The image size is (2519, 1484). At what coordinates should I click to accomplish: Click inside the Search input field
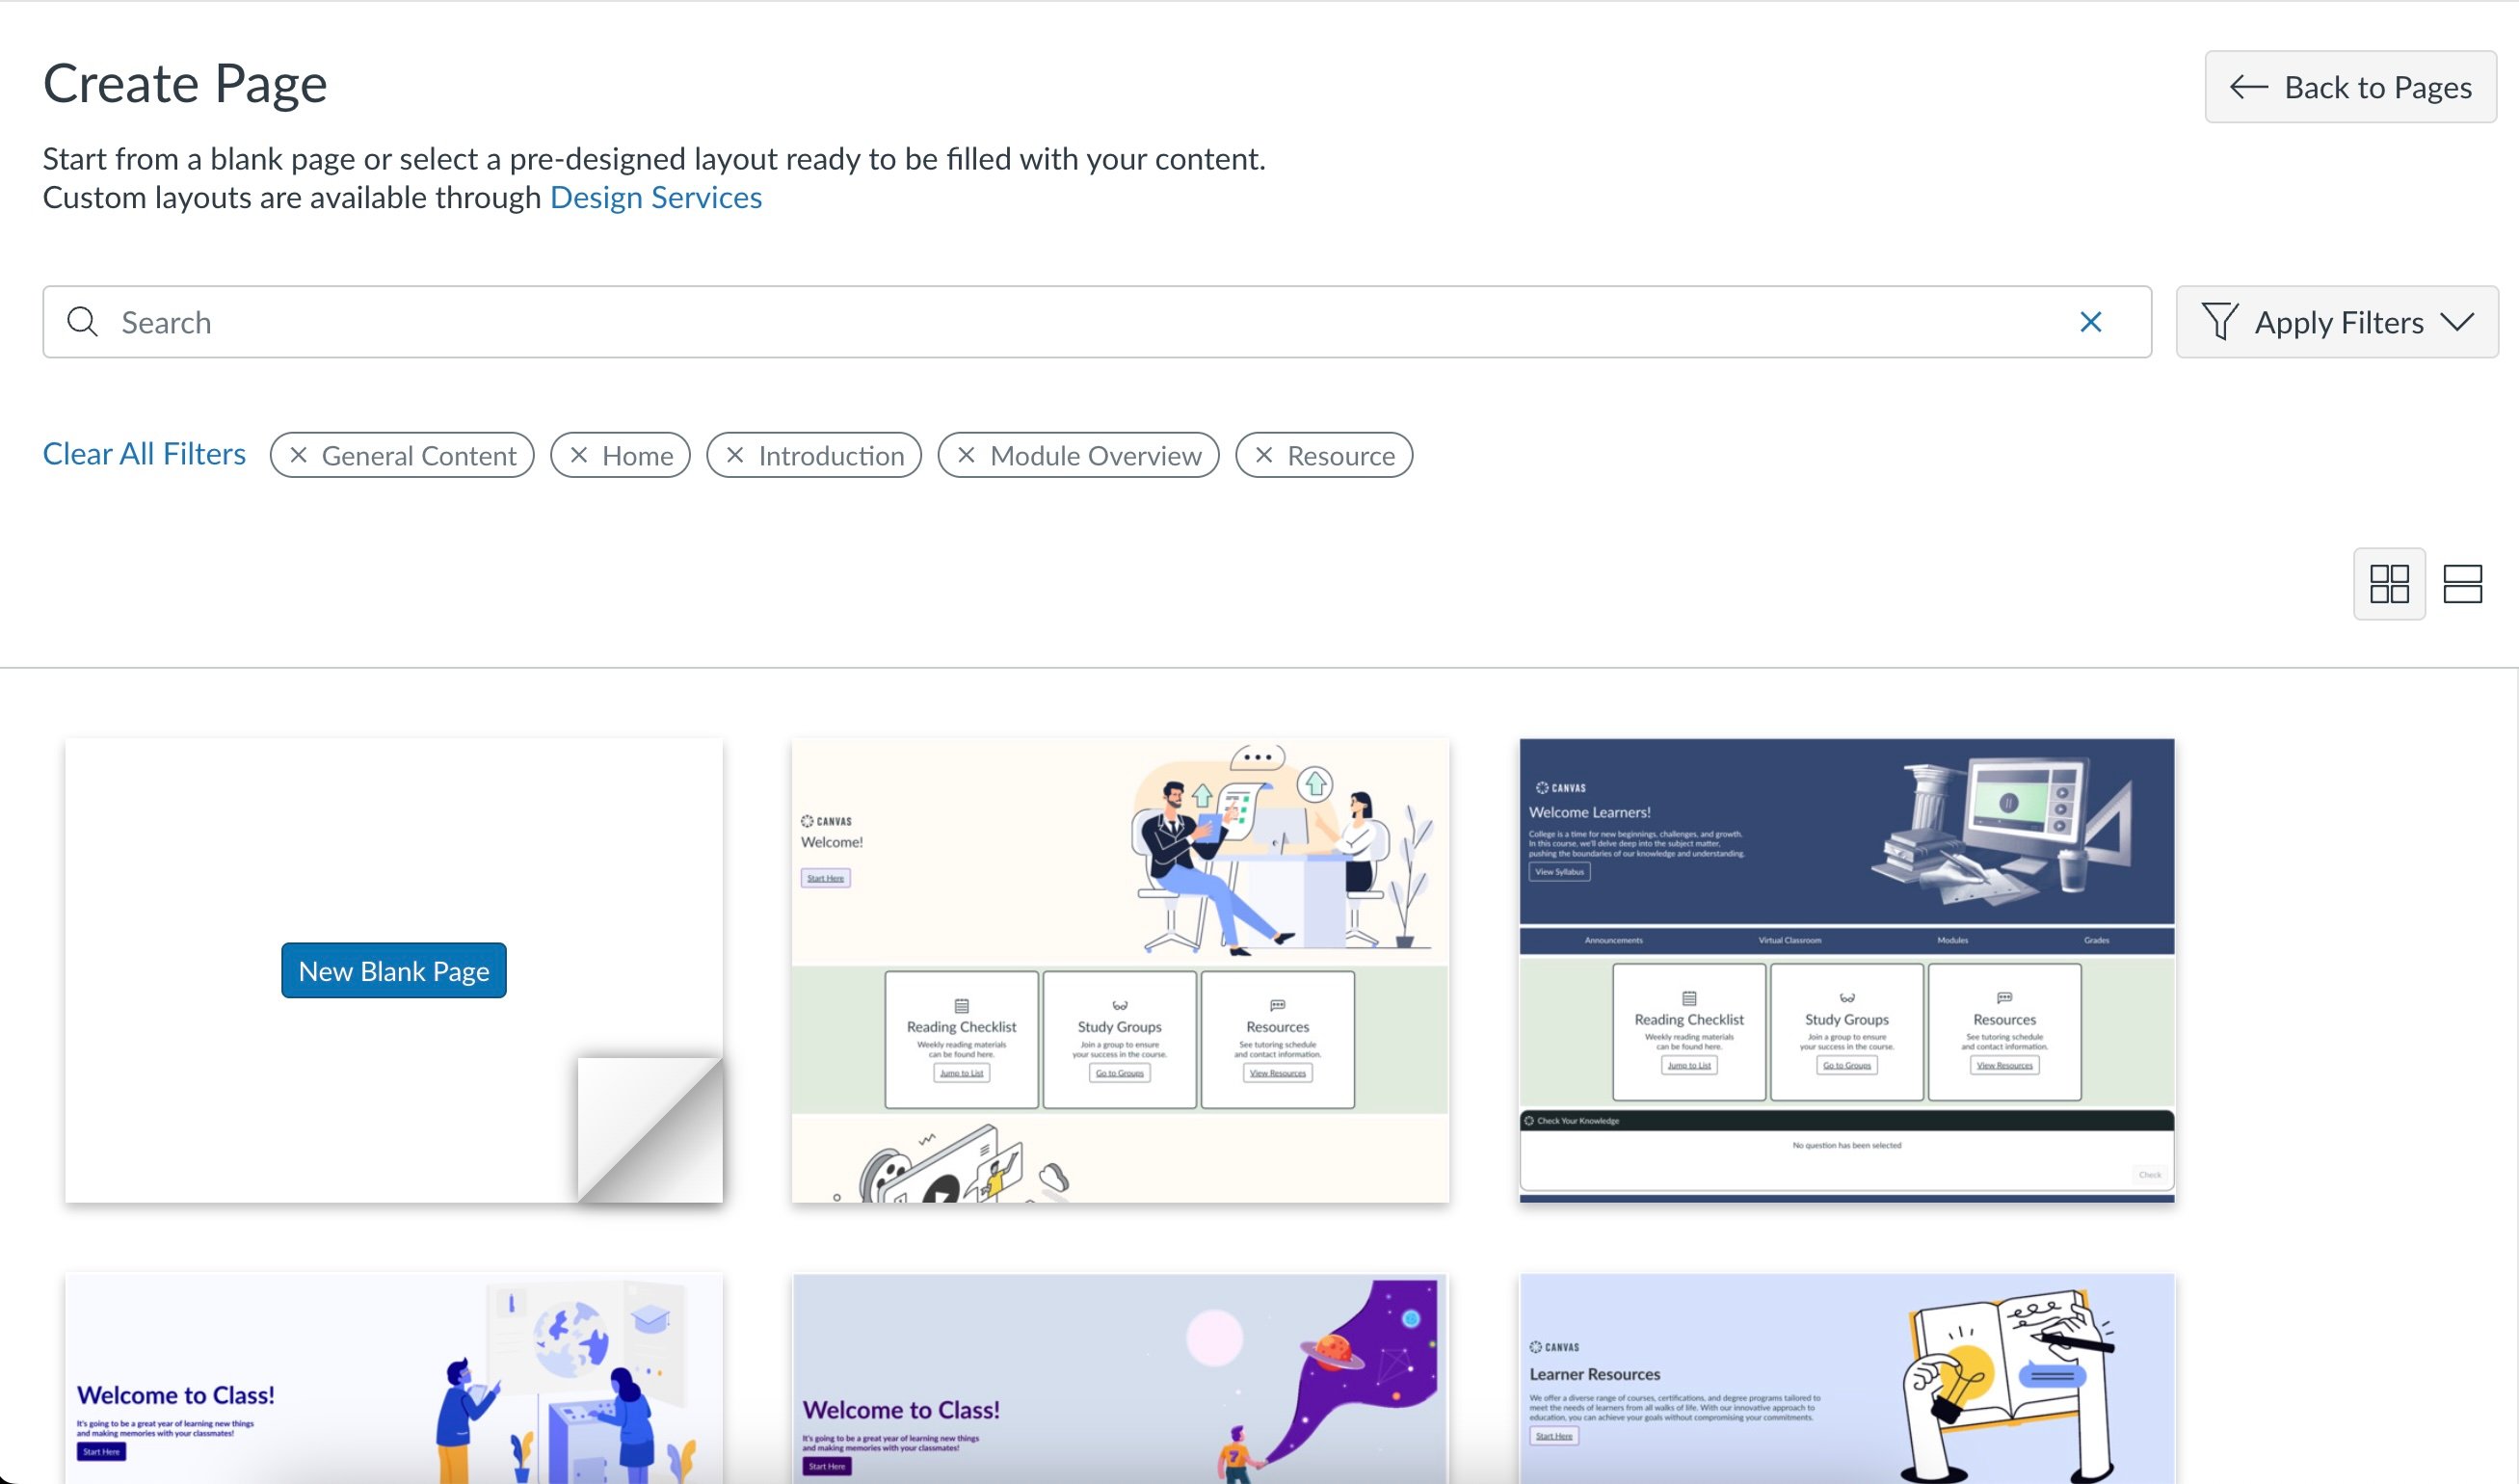click(x=600, y=322)
